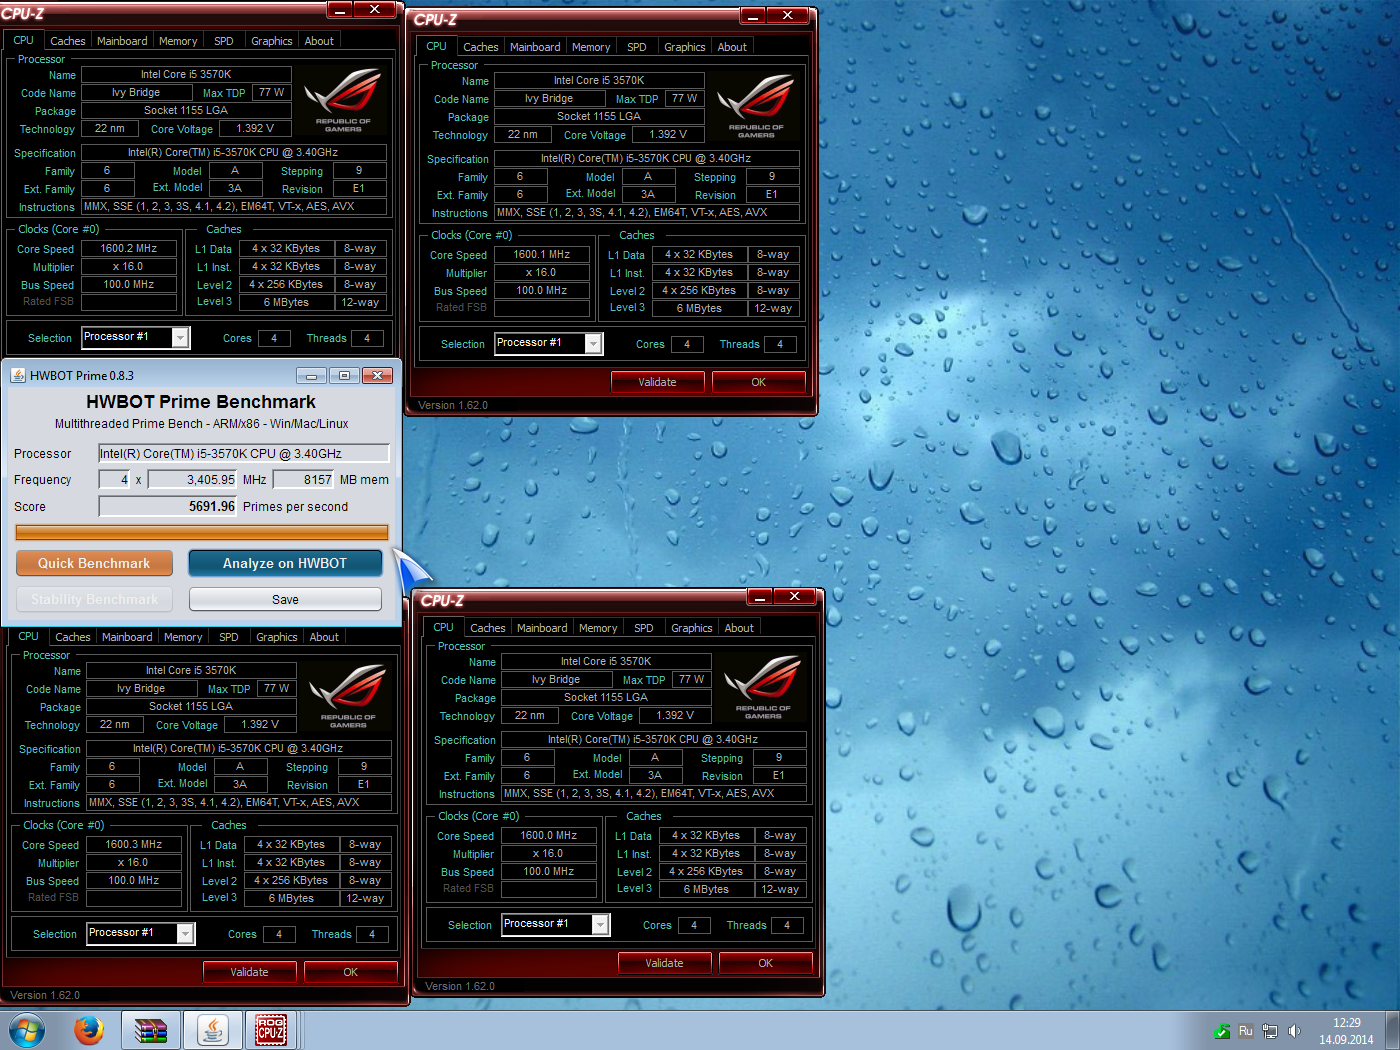Image resolution: width=1400 pixels, height=1050 pixels.
Task: Click Analyze on HWBOT button
Action: click(x=285, y=563)
